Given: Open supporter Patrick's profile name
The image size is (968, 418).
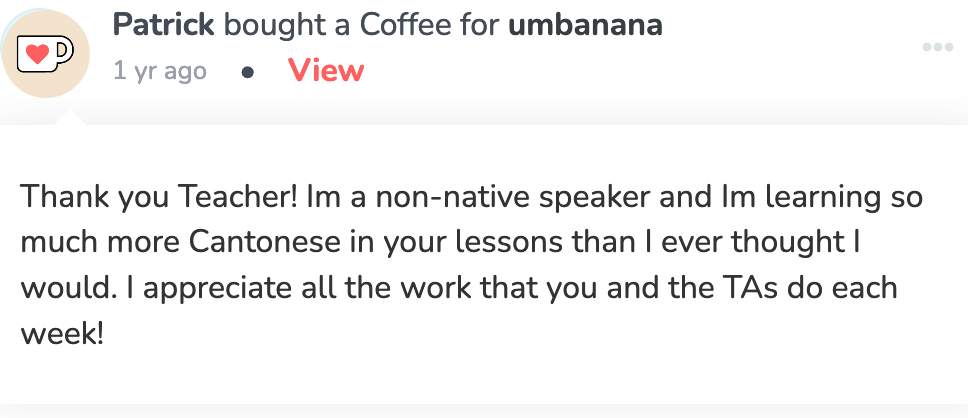Looking at the screenshot, I should [x=164, y=25].
